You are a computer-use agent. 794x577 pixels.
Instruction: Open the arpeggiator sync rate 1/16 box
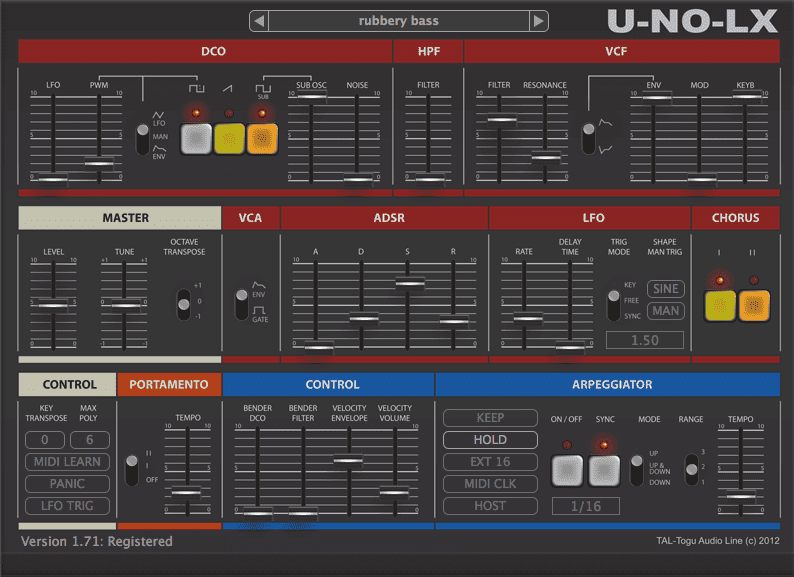pos(586,506)
